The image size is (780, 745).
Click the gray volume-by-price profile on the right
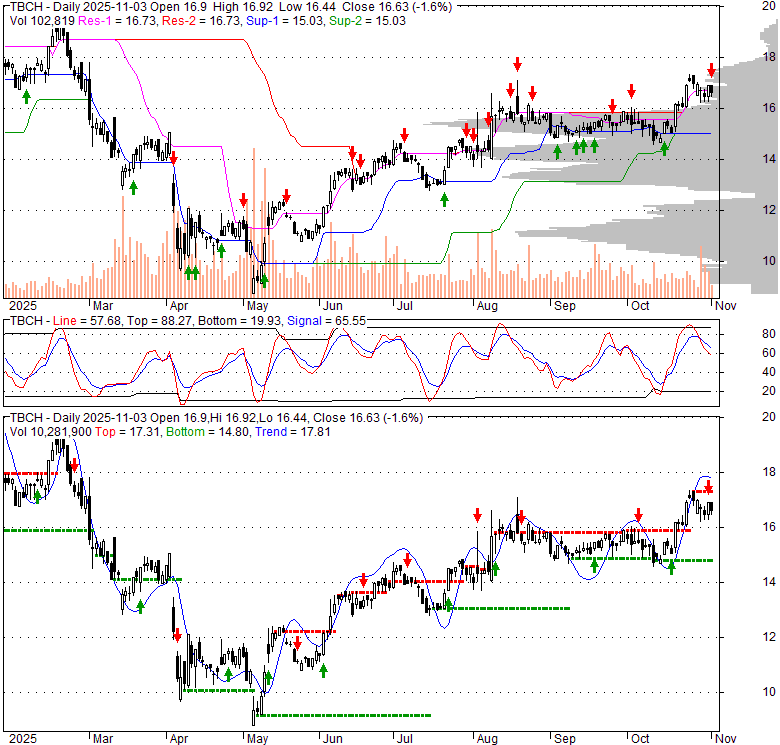[696, 164]
